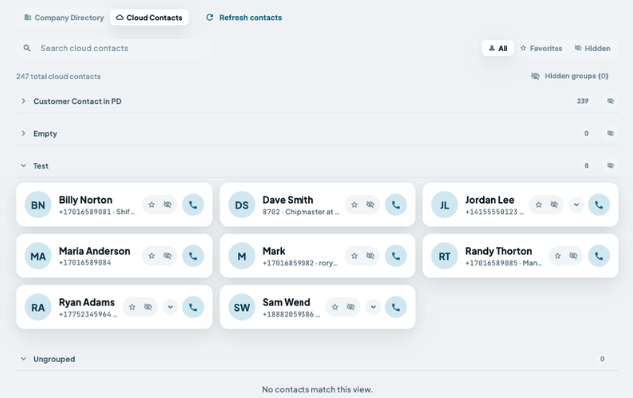Click the '247 total cloud contacts' text

59,76
